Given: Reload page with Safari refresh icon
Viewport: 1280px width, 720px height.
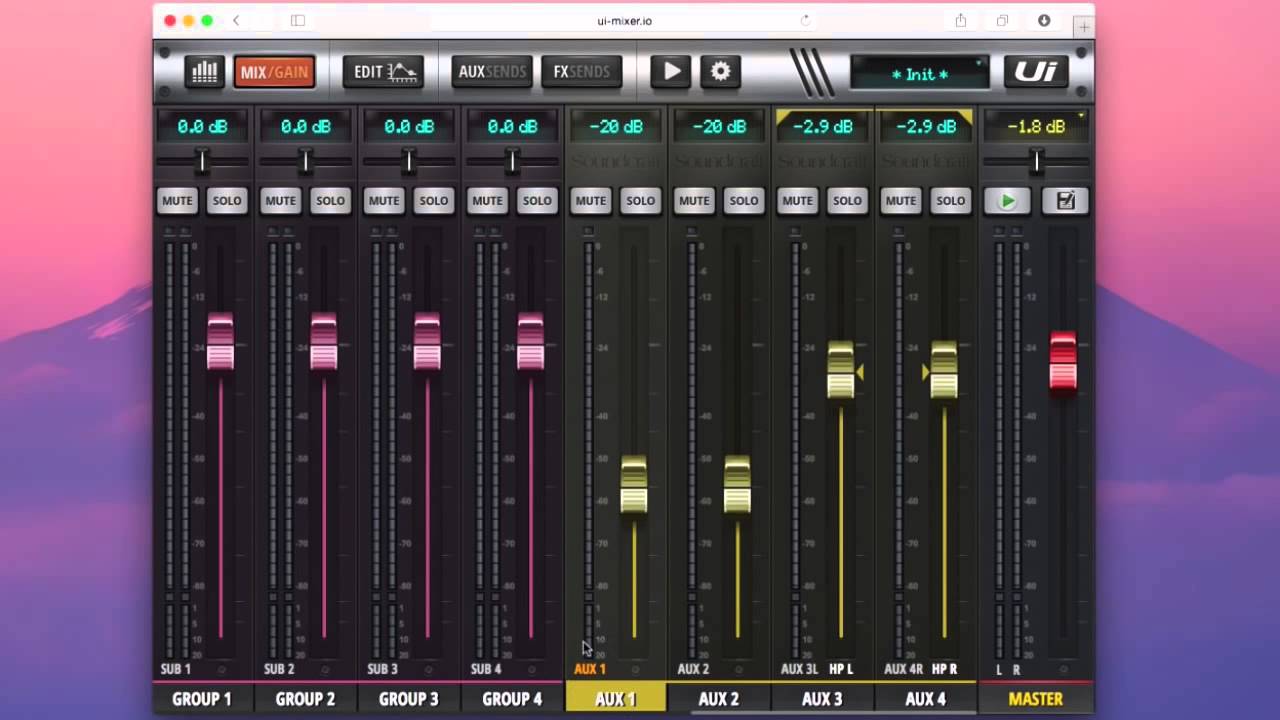Looking at the screenshot, I should click(x=805, y=20).
